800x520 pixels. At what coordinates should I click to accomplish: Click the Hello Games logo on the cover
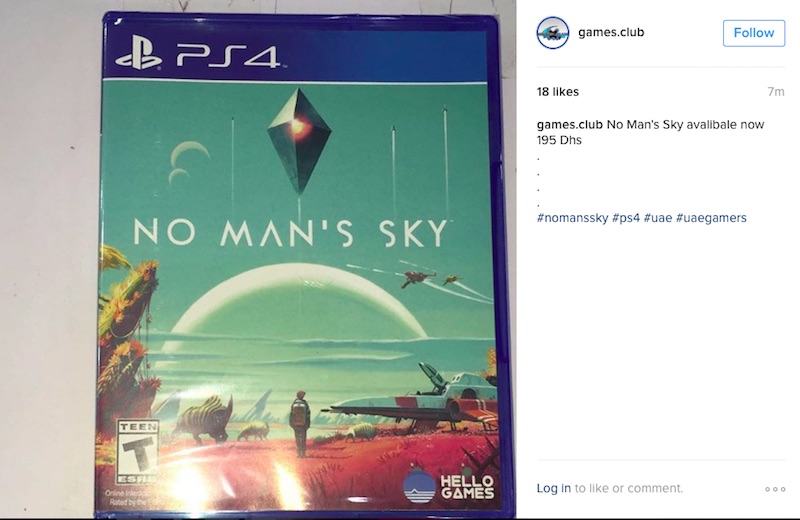click(448, 486)
